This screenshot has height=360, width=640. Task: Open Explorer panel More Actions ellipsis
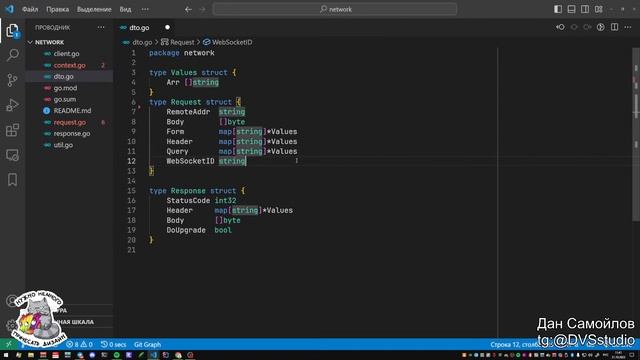click(101, 27)
